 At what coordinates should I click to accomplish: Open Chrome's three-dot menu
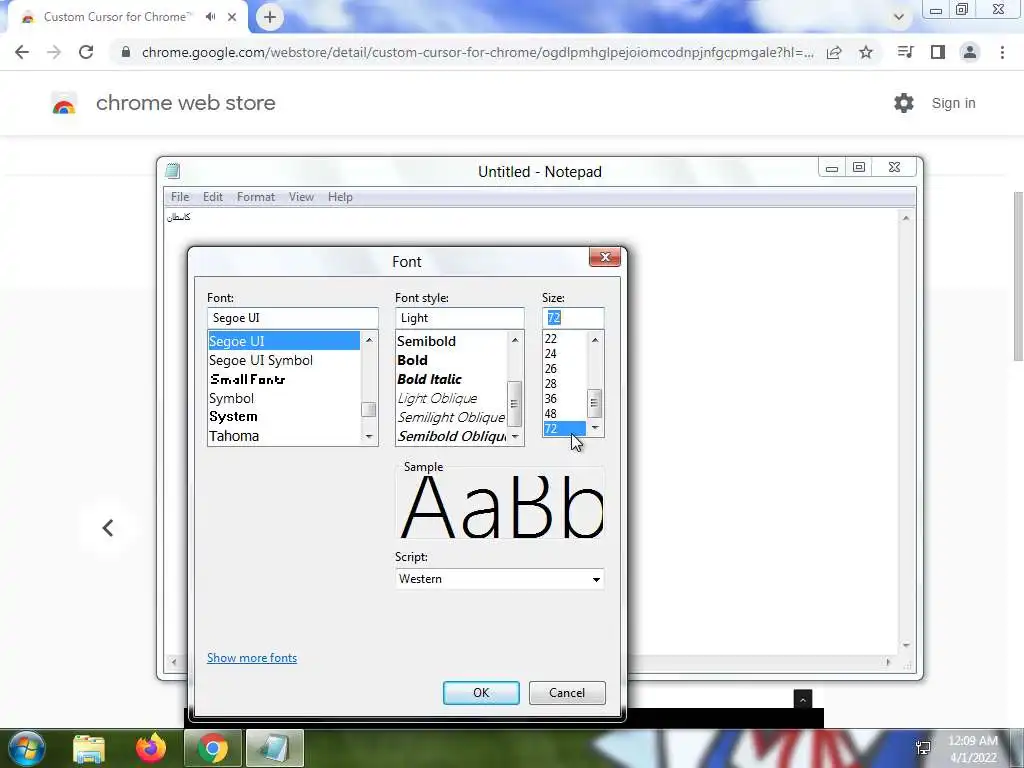[1002, 52]
